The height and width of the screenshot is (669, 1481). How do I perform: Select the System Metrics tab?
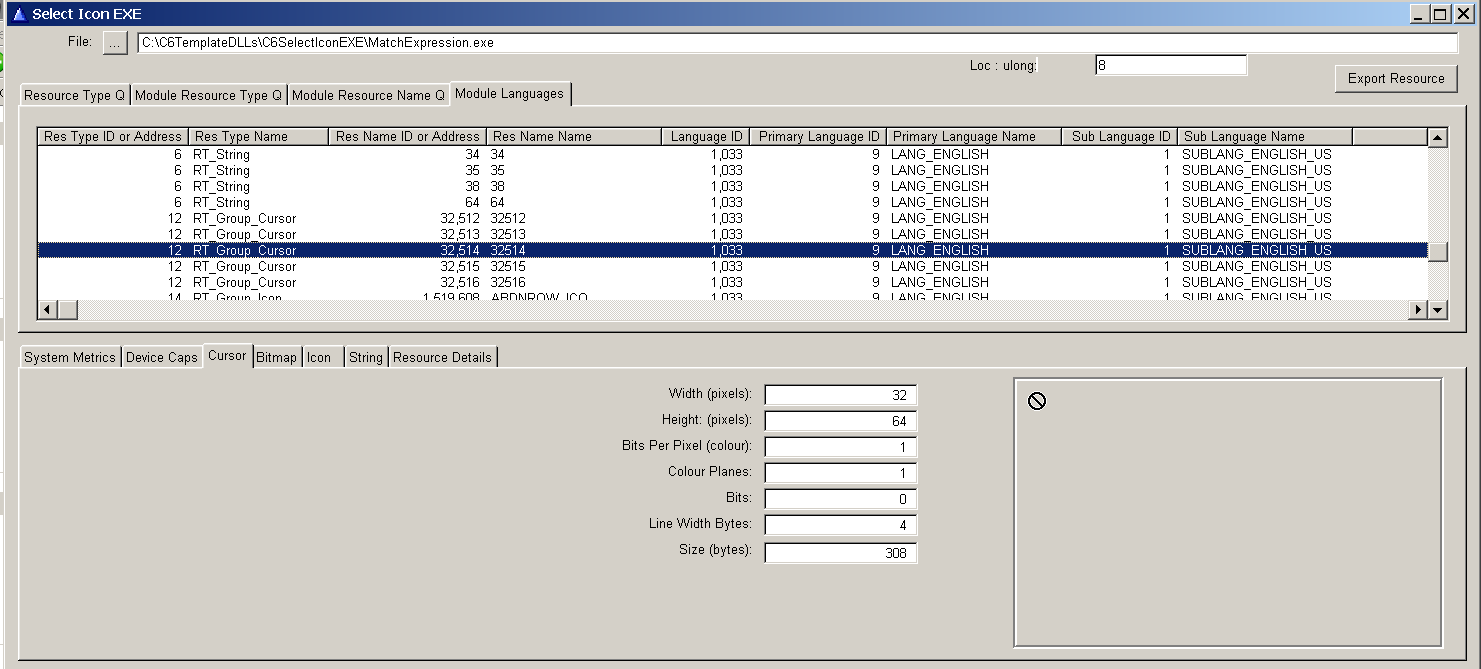(x=70, y=357)
